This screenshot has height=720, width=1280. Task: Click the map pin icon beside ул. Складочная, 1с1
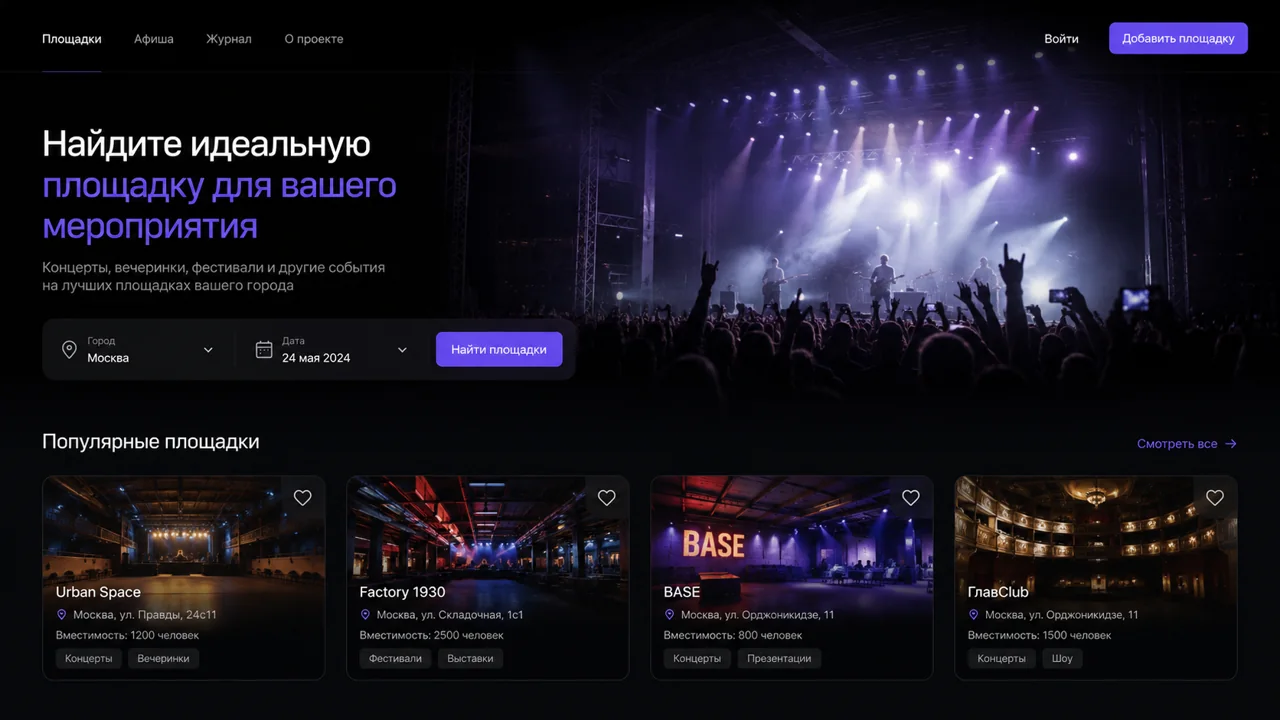pyautogui.click(x=365, y=615)
